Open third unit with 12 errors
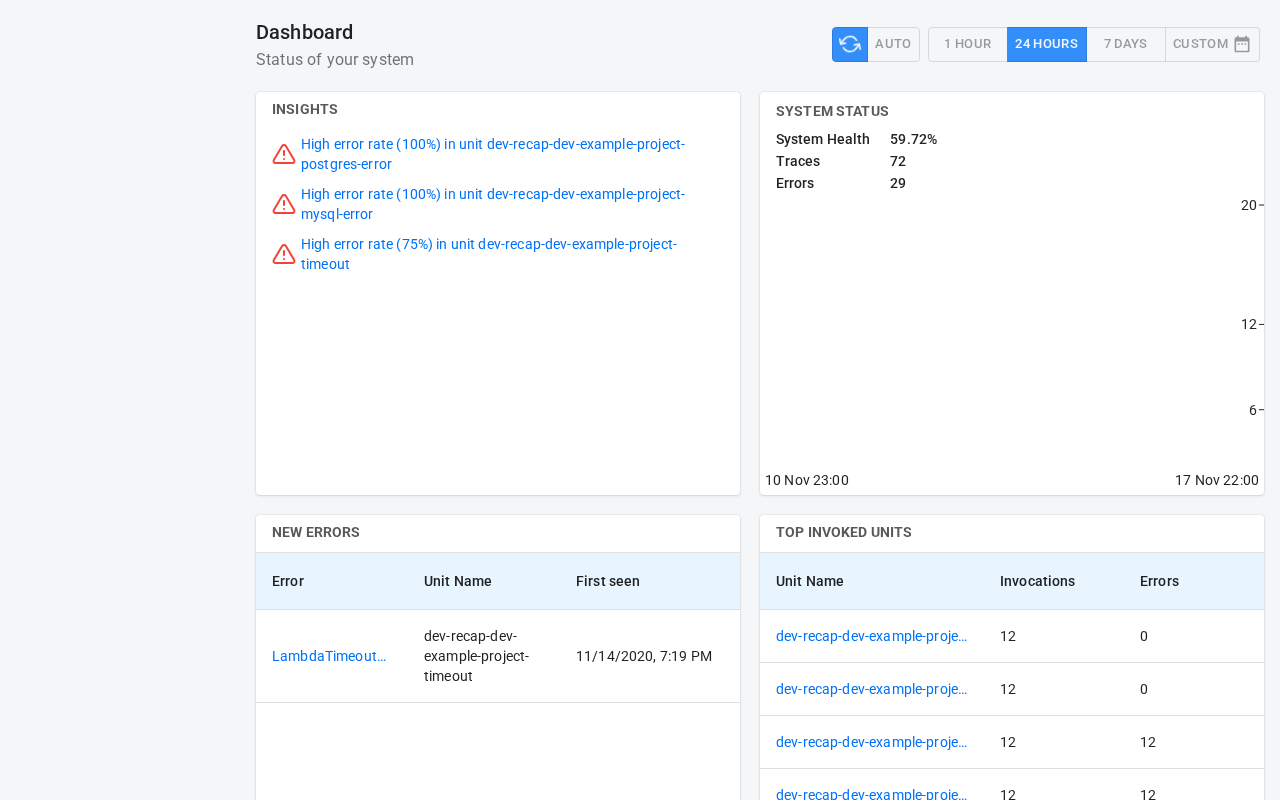This screenshot has height=800, width=1280. [x=871, y=742]
